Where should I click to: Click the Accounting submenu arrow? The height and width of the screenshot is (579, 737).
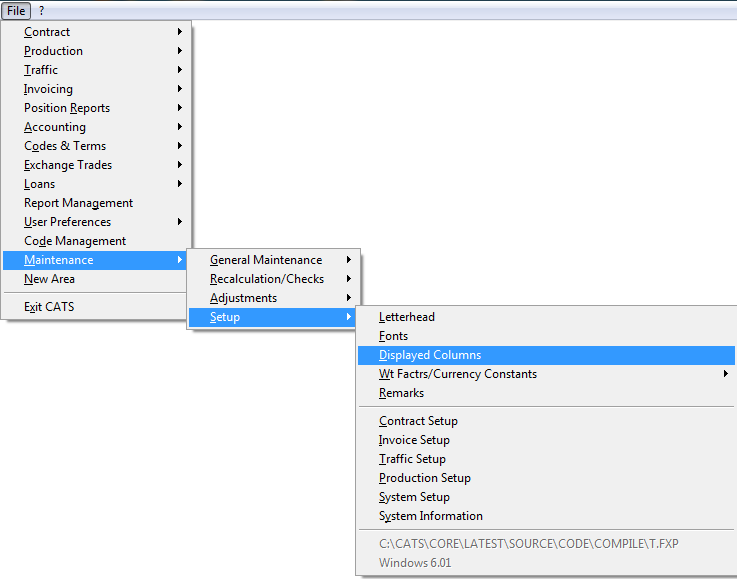(x=180, y=126)
